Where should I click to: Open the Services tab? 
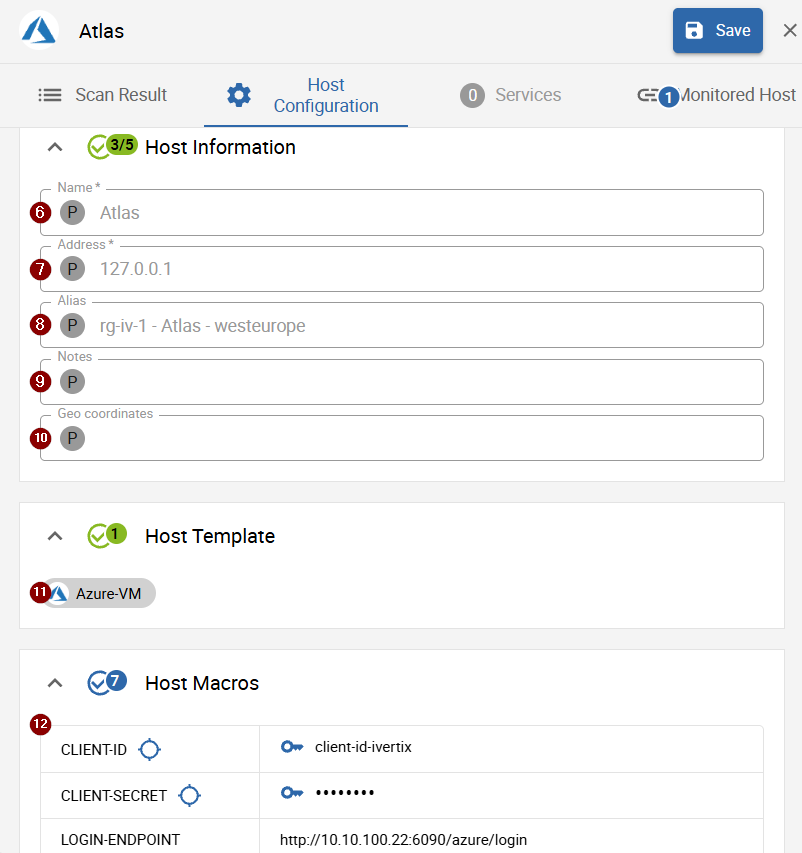(510, 95)
